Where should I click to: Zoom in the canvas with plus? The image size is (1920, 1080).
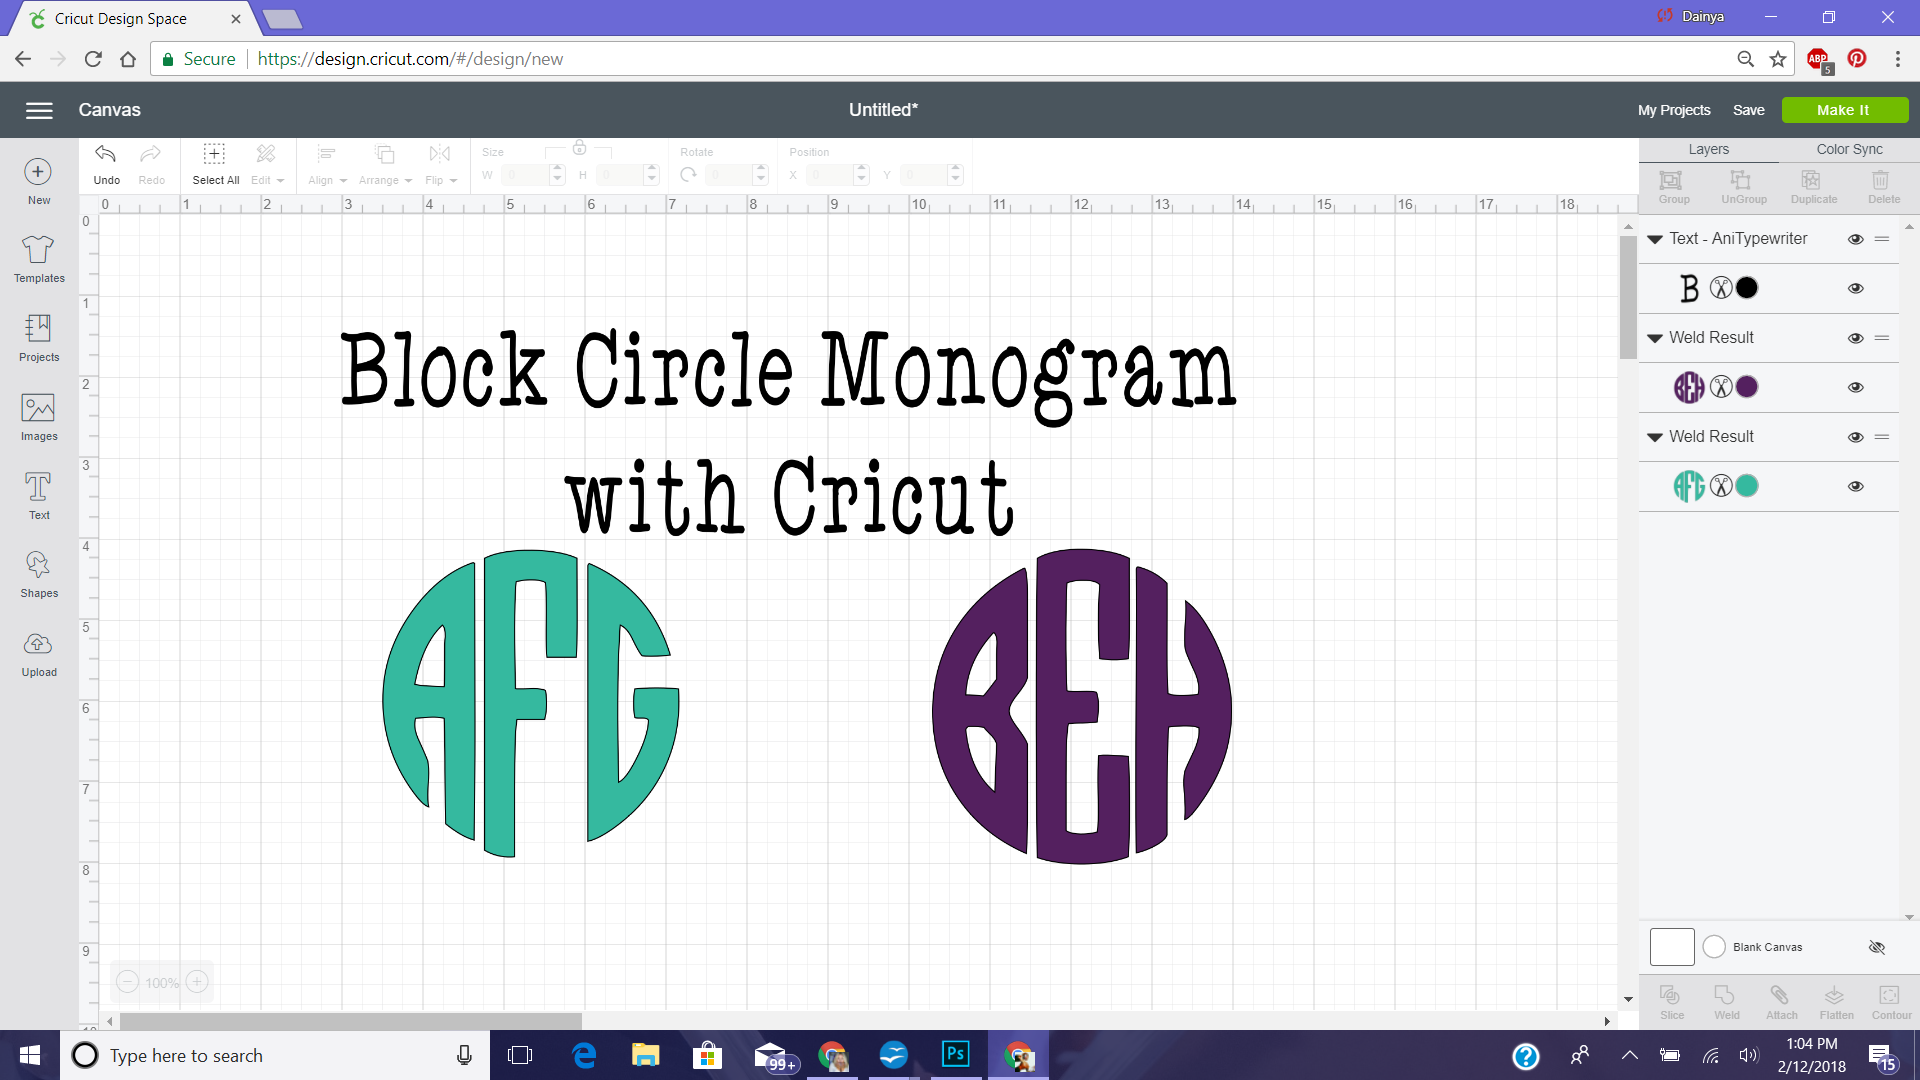point(197,982)
